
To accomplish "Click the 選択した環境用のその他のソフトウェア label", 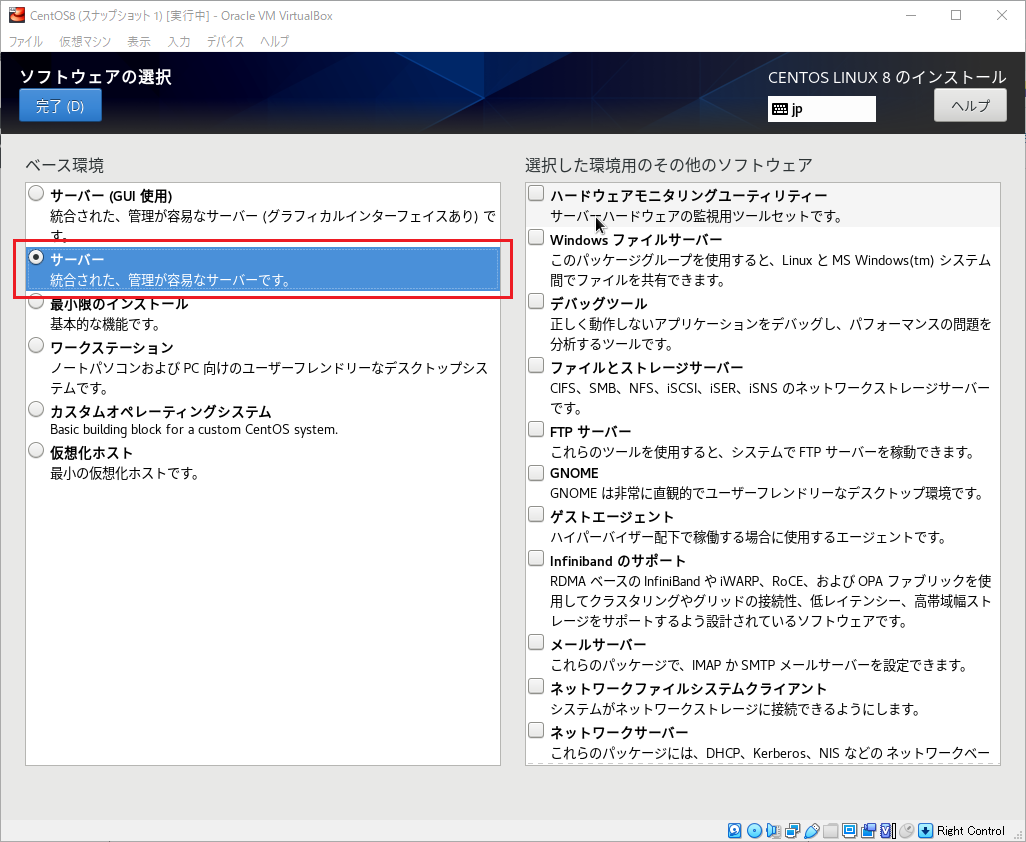I will point(669,165).
